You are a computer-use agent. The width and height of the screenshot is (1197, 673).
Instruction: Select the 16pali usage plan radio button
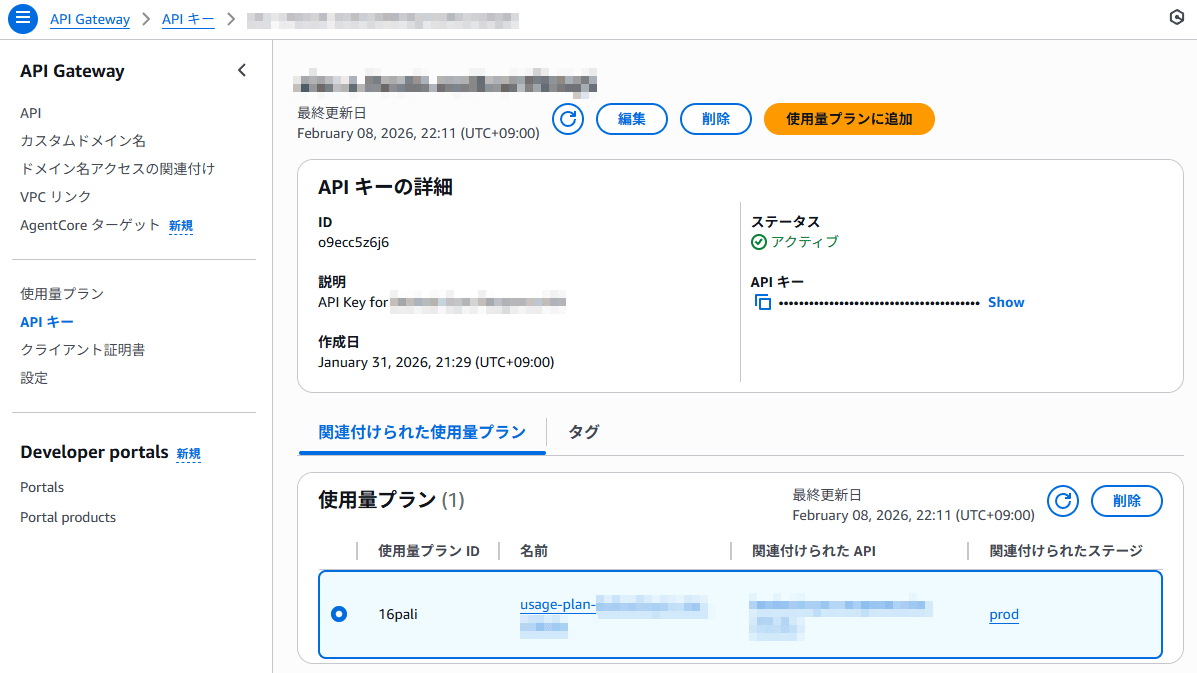pyautogui.click(x=339, y=614)
